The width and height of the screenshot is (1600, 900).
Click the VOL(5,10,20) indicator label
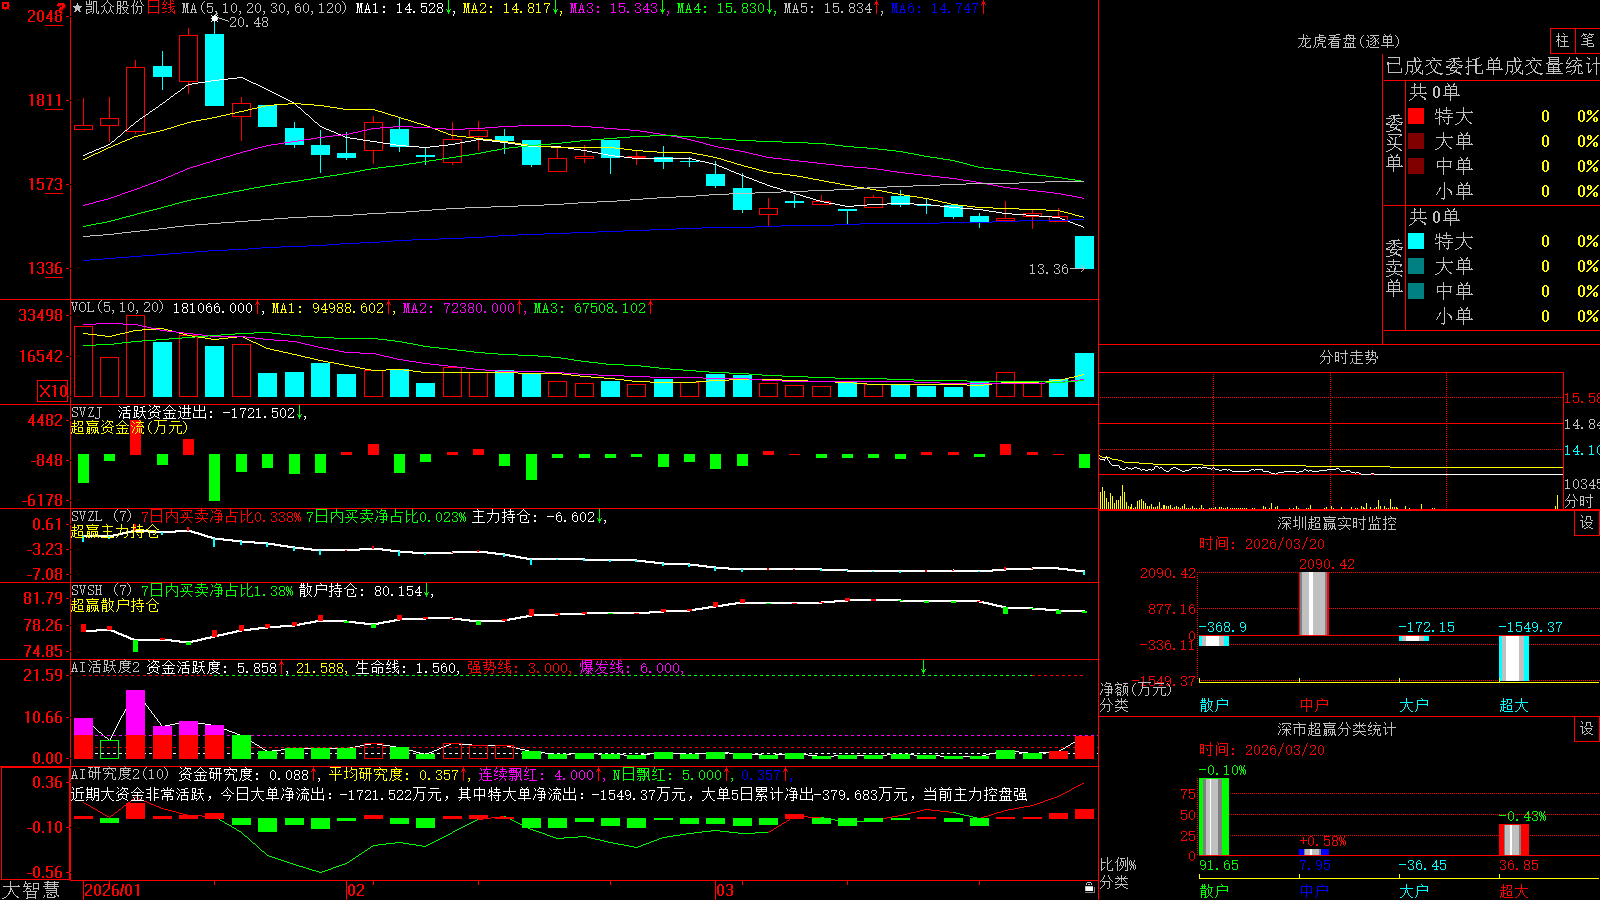pyautogui.click(x=118, y=308)
